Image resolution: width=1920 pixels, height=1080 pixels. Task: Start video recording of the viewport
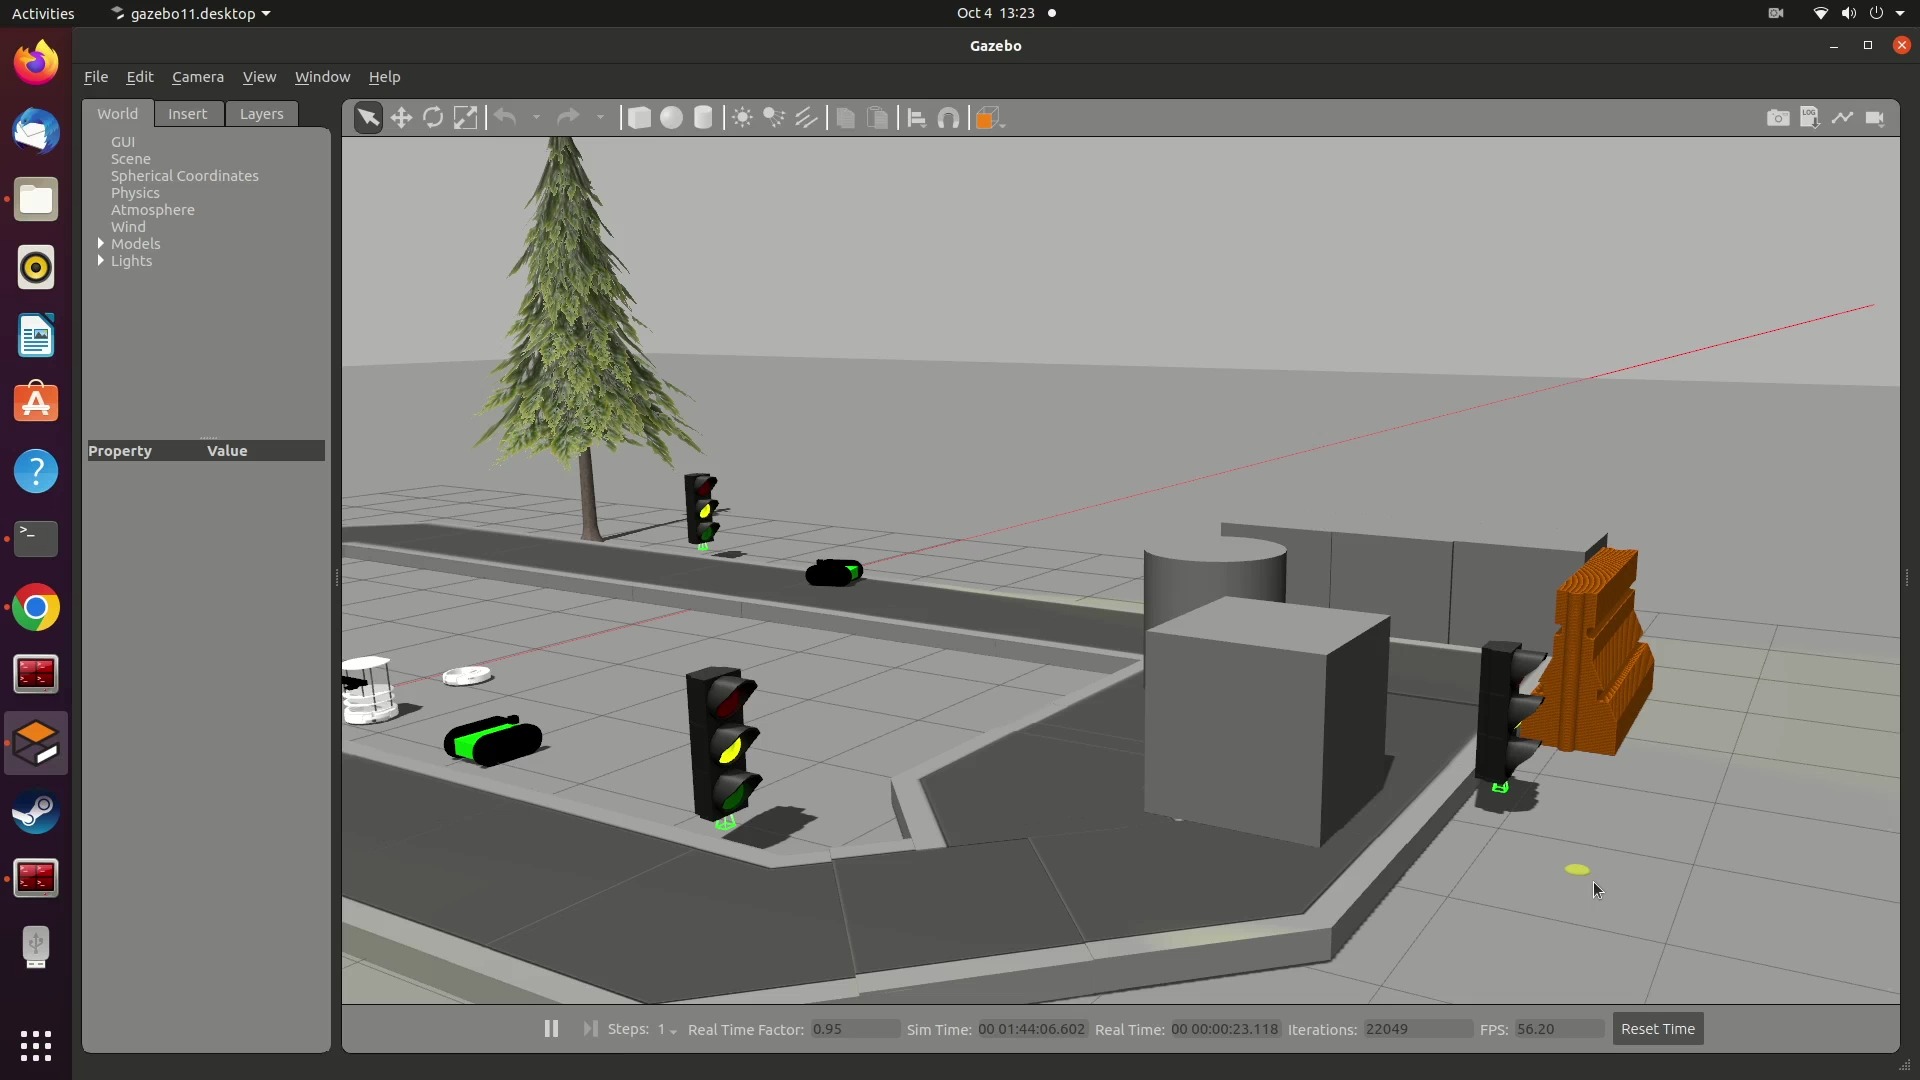tap(1877, 117)
